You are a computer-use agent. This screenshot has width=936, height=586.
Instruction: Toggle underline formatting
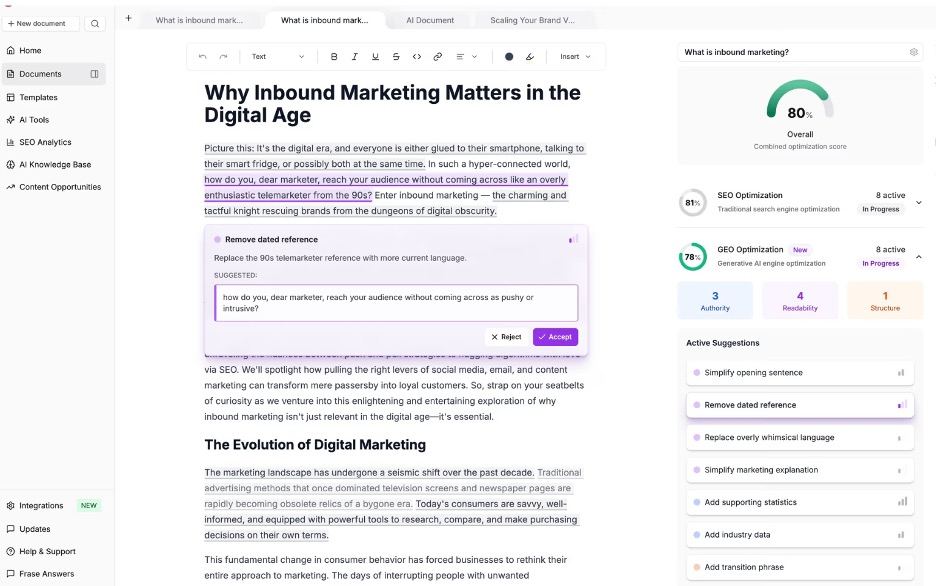coord(375,57)
